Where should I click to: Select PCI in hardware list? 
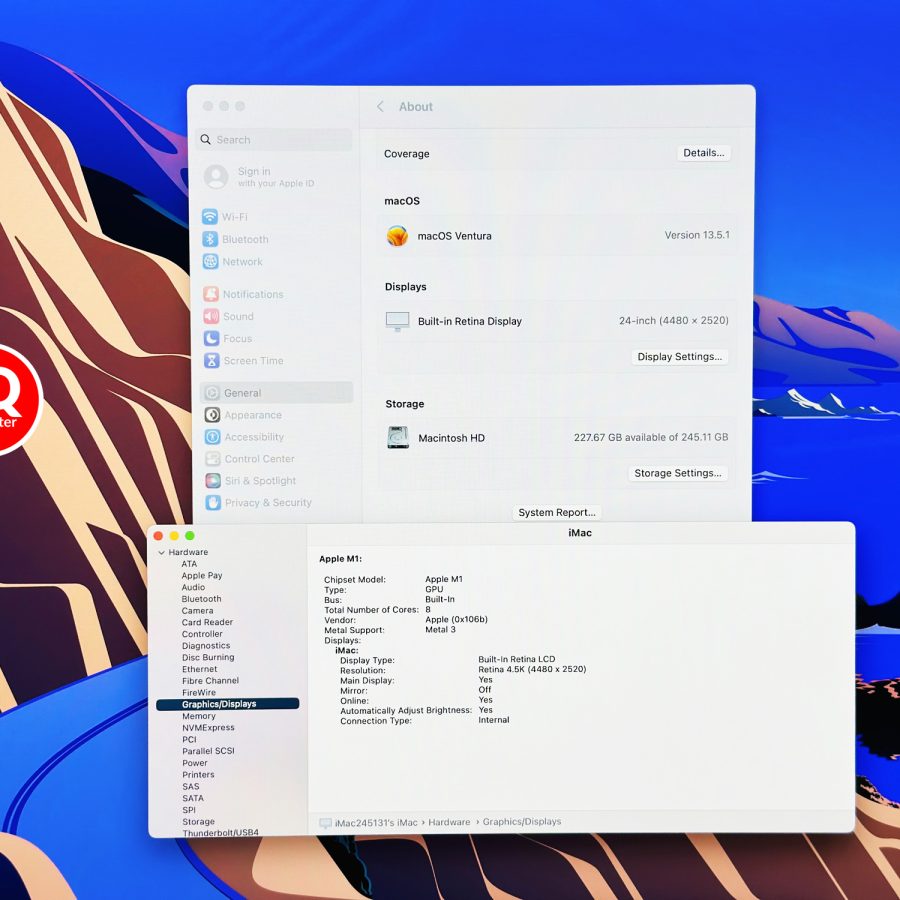point(189,739)
